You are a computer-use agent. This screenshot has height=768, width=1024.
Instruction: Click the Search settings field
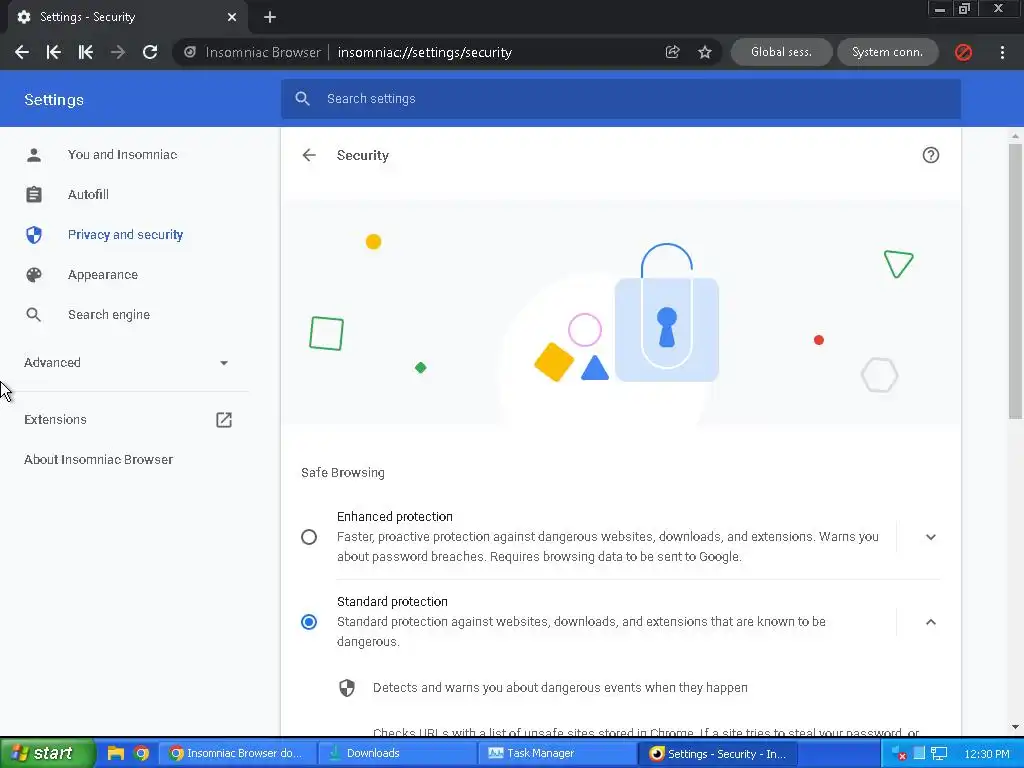[x=620, y=99]
